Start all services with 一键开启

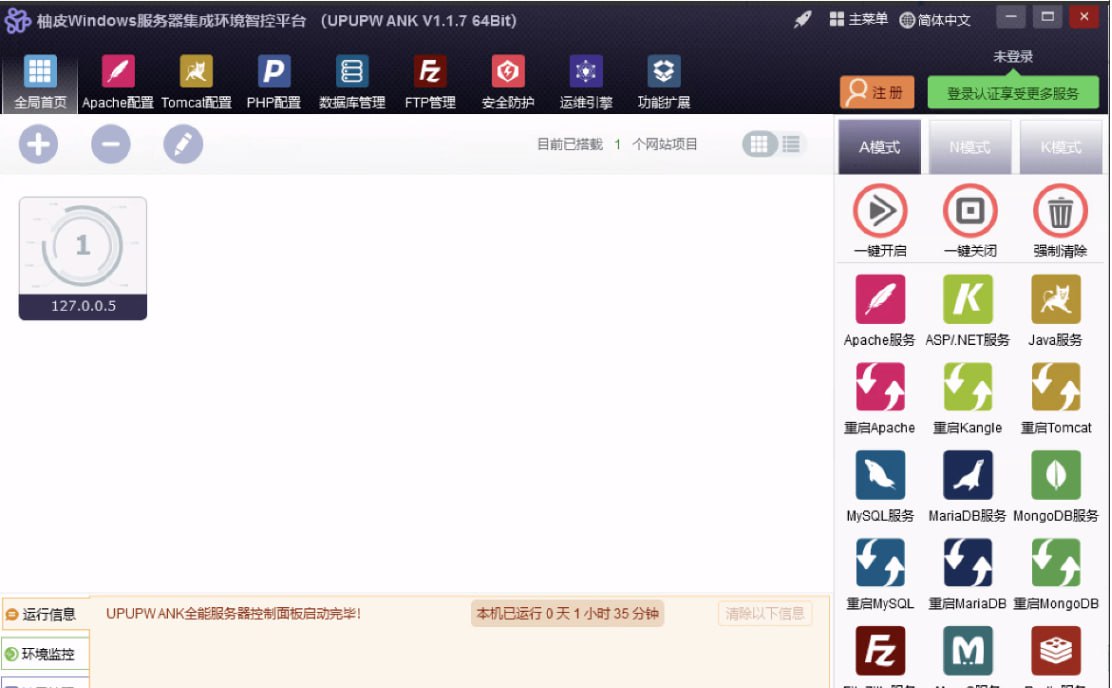click(x=879, y=211)
